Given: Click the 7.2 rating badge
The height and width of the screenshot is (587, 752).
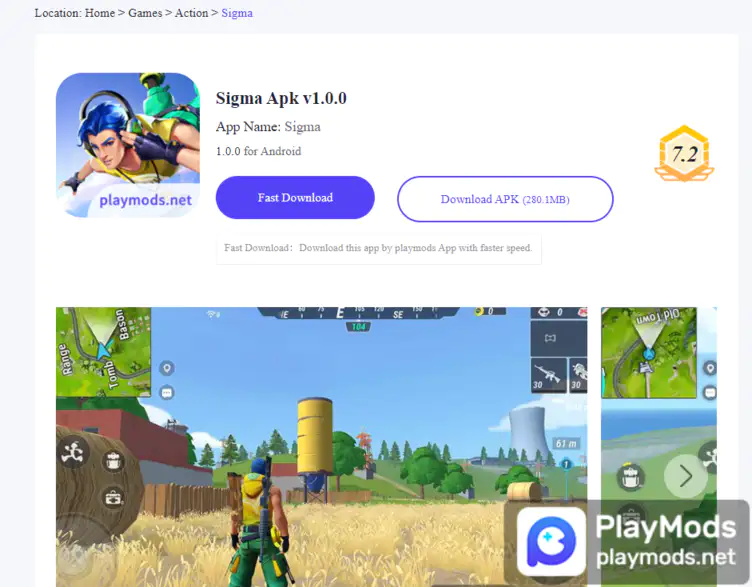Looking at the screenshot, I should click(684, 153).
